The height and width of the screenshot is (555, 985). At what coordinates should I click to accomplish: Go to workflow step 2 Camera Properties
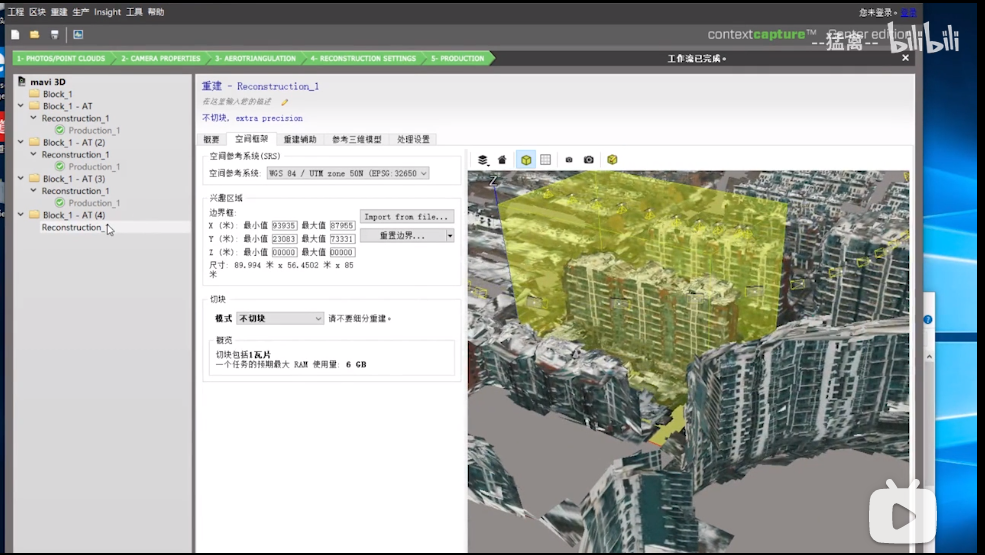point(161,58)
